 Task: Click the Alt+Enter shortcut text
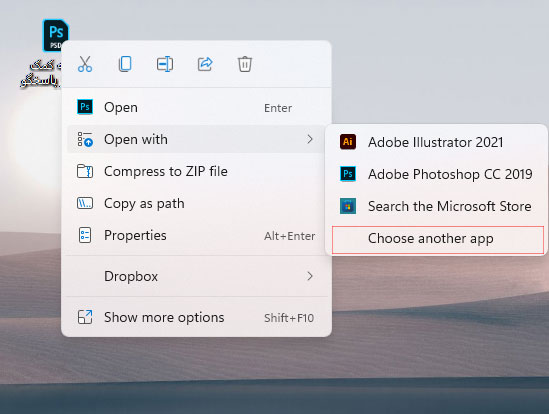[x=290, y=236]
